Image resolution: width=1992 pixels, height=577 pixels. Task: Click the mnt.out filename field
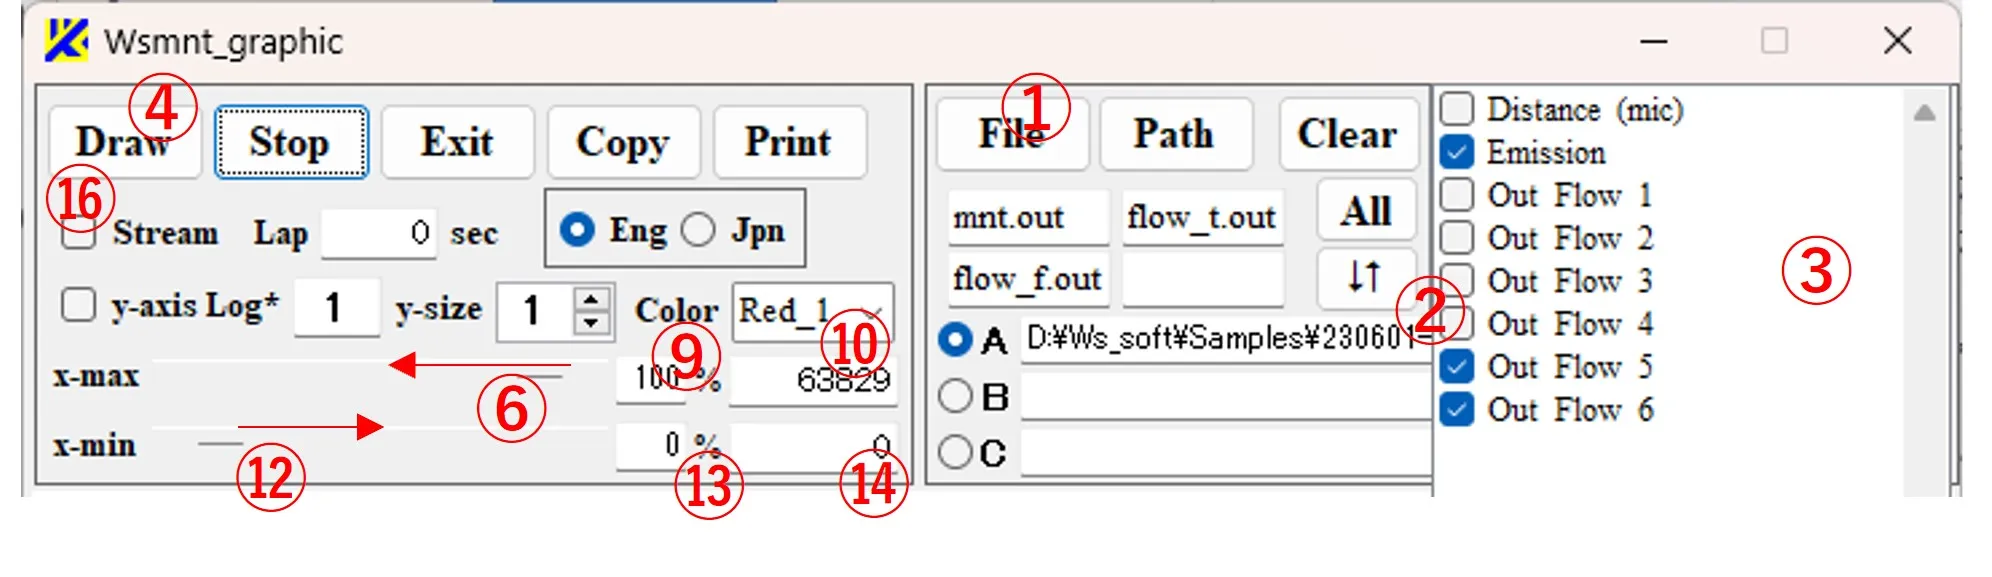(1029, 217)
